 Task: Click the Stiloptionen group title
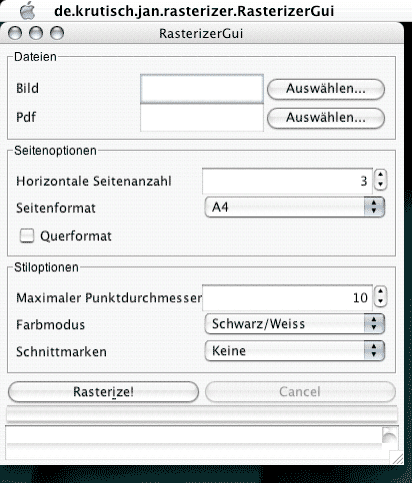click(x=46, y=267)
